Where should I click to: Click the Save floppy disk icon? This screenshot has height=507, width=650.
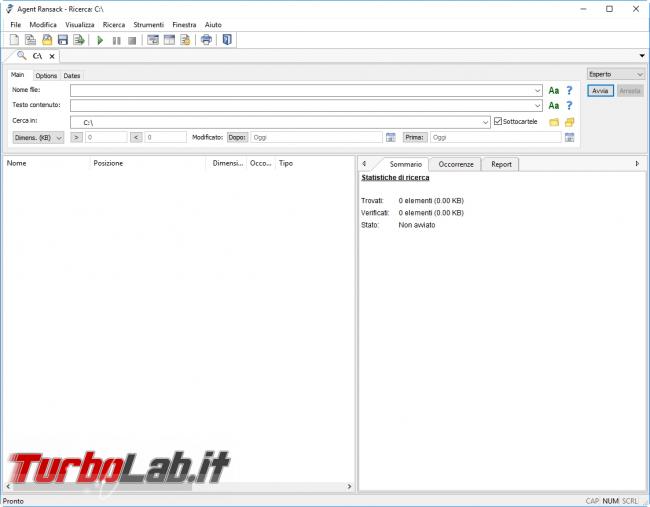pyautogui.click(x=63, y=40)
